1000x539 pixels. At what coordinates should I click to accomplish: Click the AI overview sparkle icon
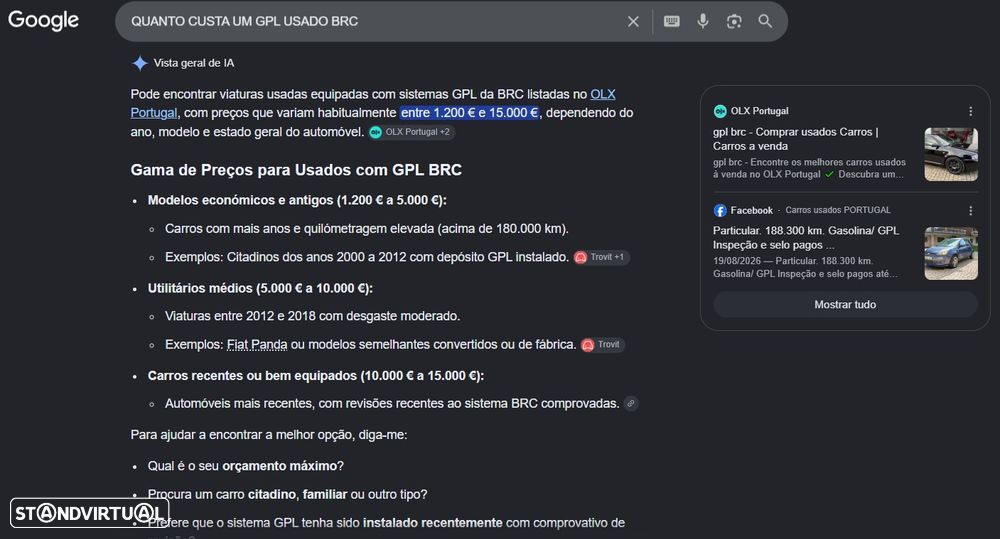[140, 63]
